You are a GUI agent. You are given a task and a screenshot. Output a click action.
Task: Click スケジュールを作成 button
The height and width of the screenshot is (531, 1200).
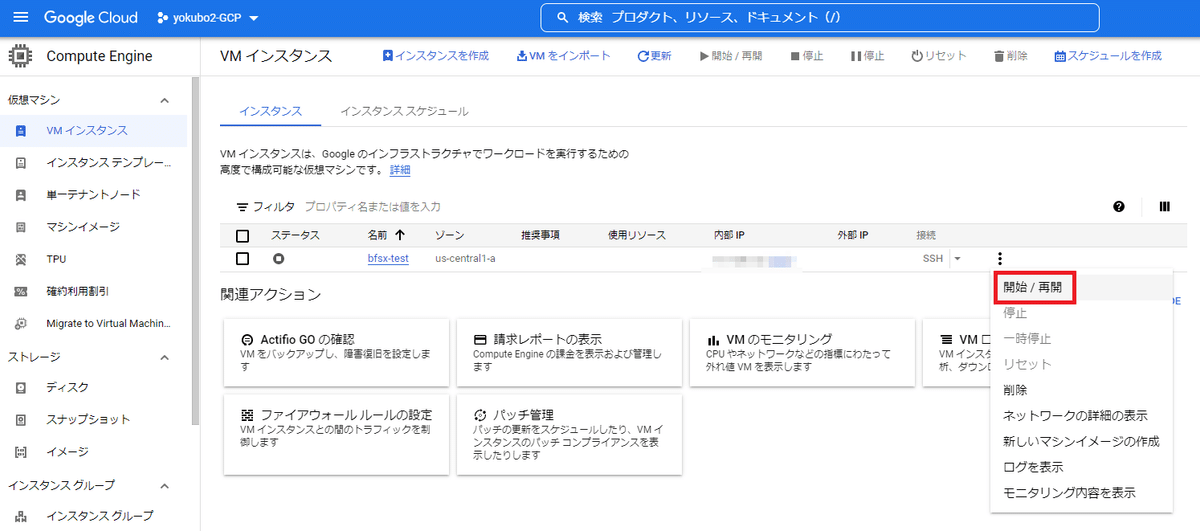pyautogui.click(x=1108, y=56)
